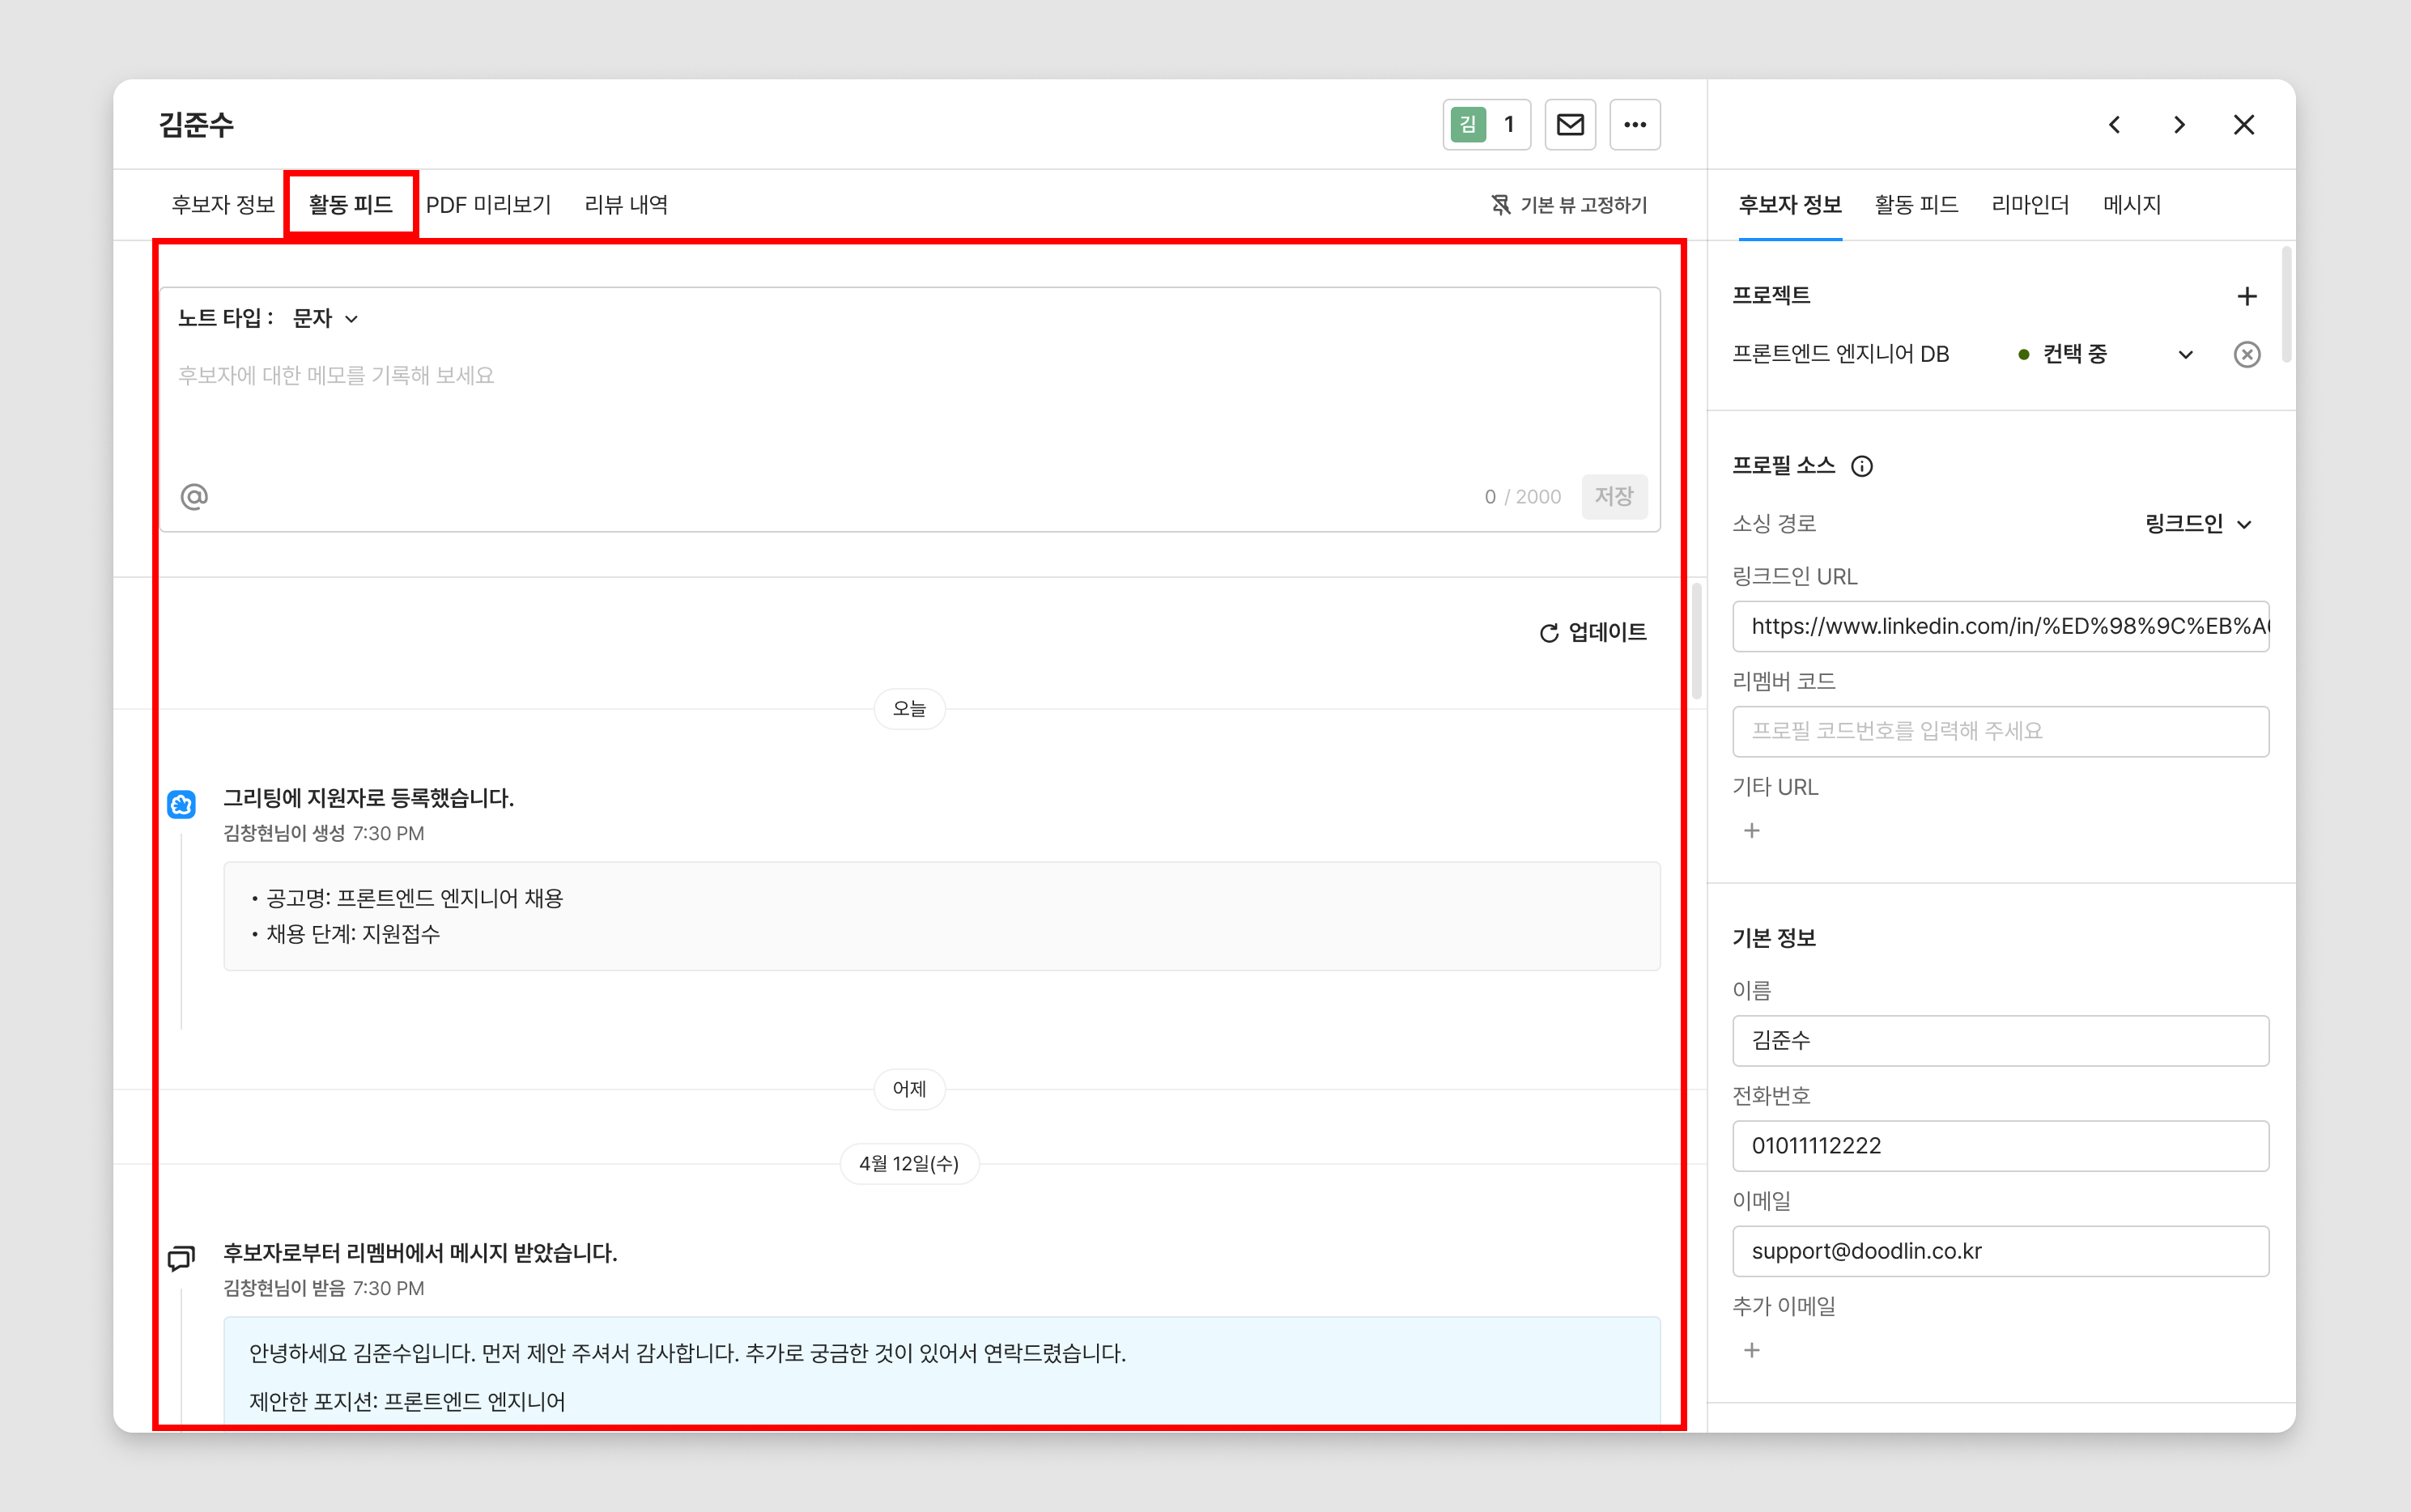
Task: Switch to PDF 미리보기 tab
Action: pyautogui.click(x=488, y=205)
